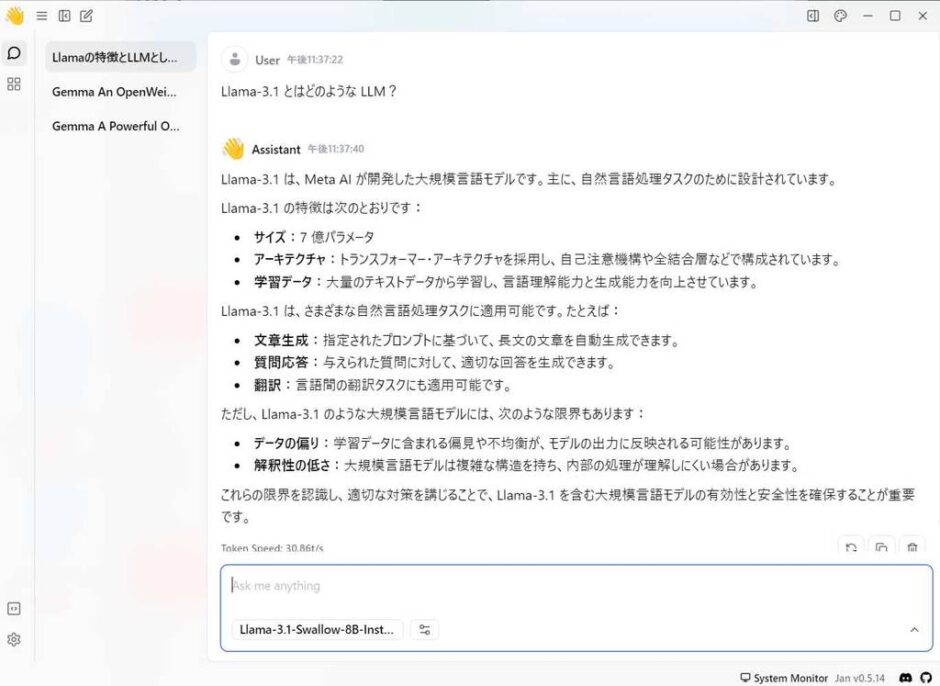Regenerate the assistant response
This screenshot has width=940, height=686.
[850, 548]
